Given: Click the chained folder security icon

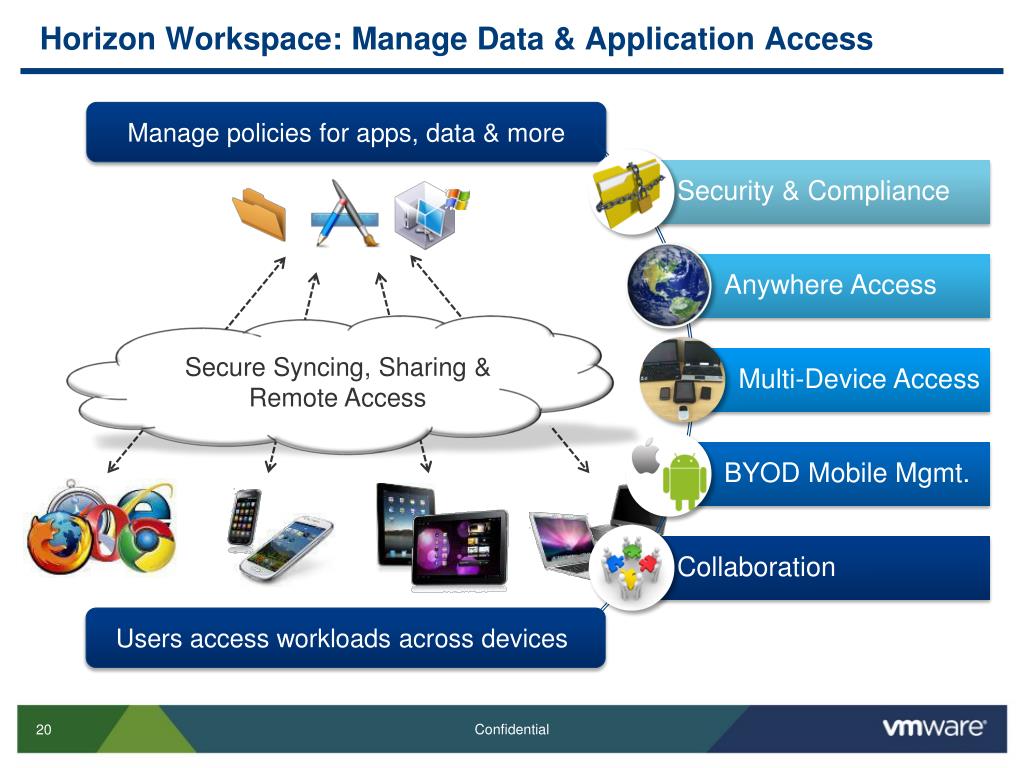Looking at the screenshot, I should click(631, 194).
